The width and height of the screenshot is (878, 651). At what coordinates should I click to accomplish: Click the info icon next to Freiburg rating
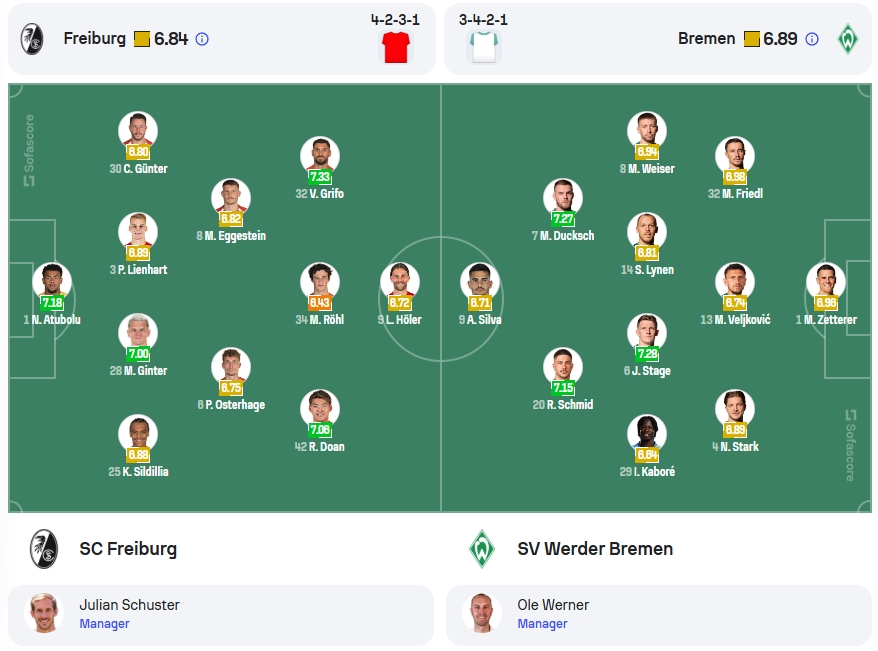click(x=202, y=39)
